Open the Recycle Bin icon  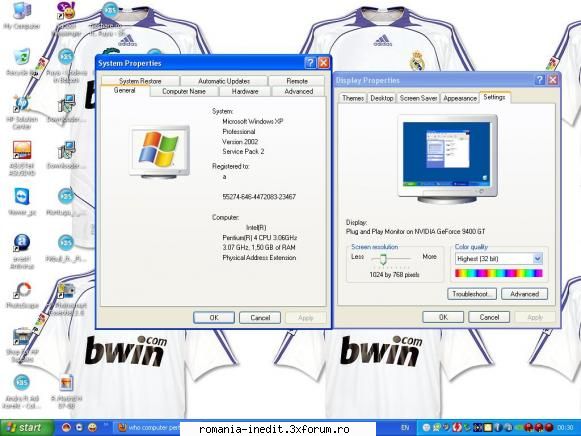point(21,62)
